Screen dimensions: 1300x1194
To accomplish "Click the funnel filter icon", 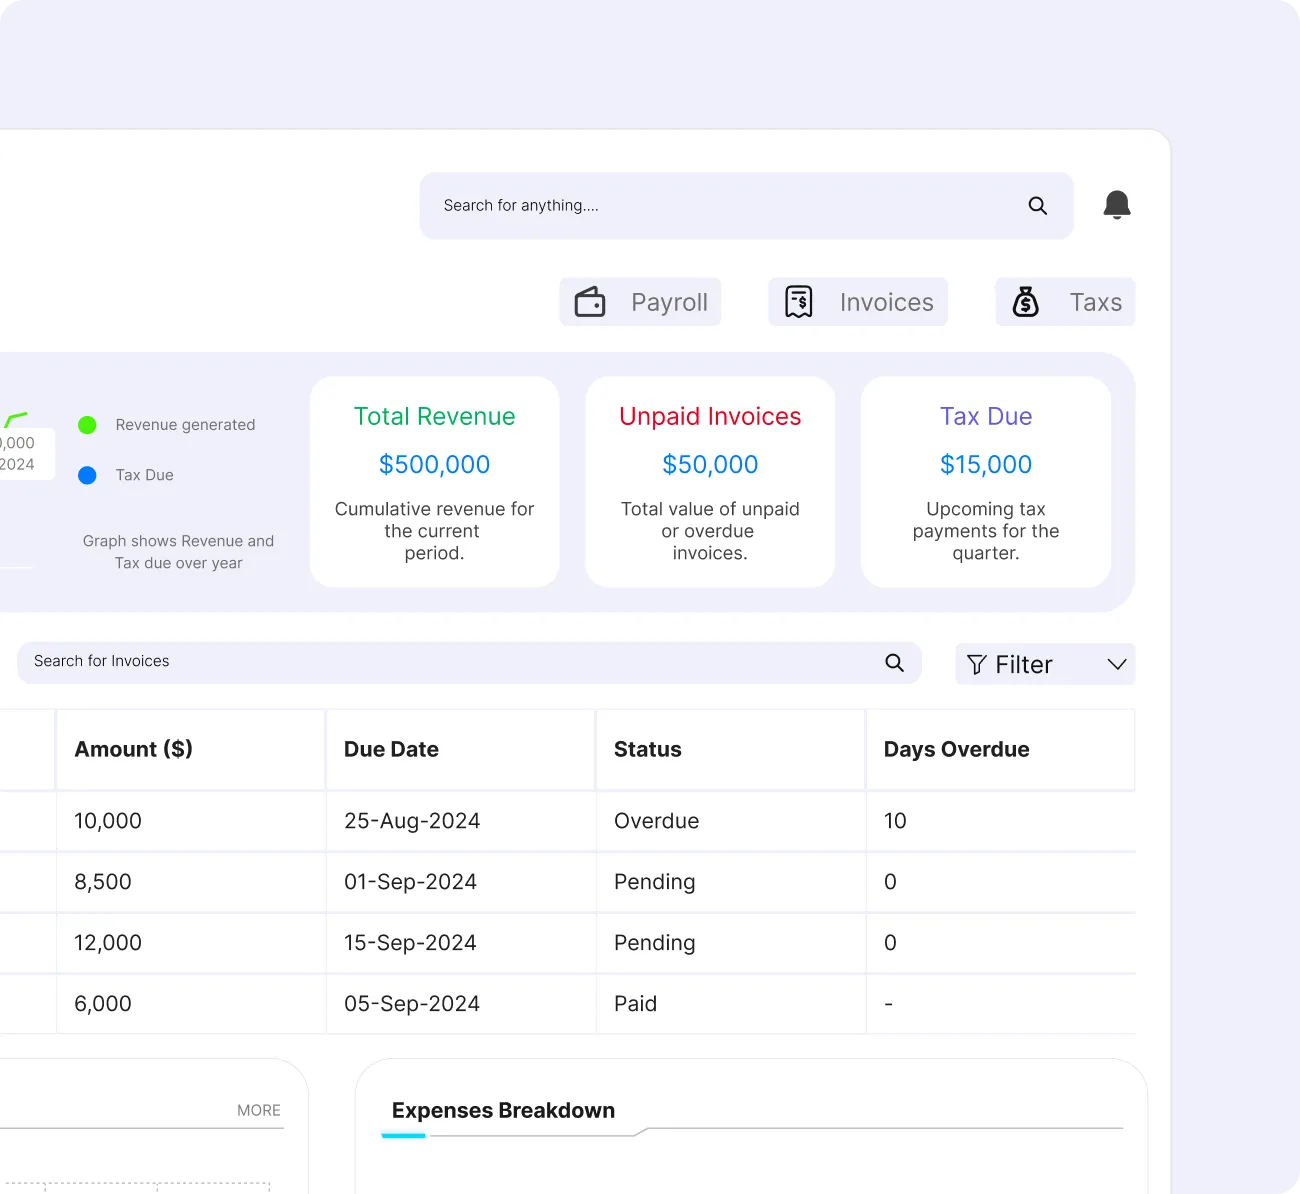I will 977,665.
